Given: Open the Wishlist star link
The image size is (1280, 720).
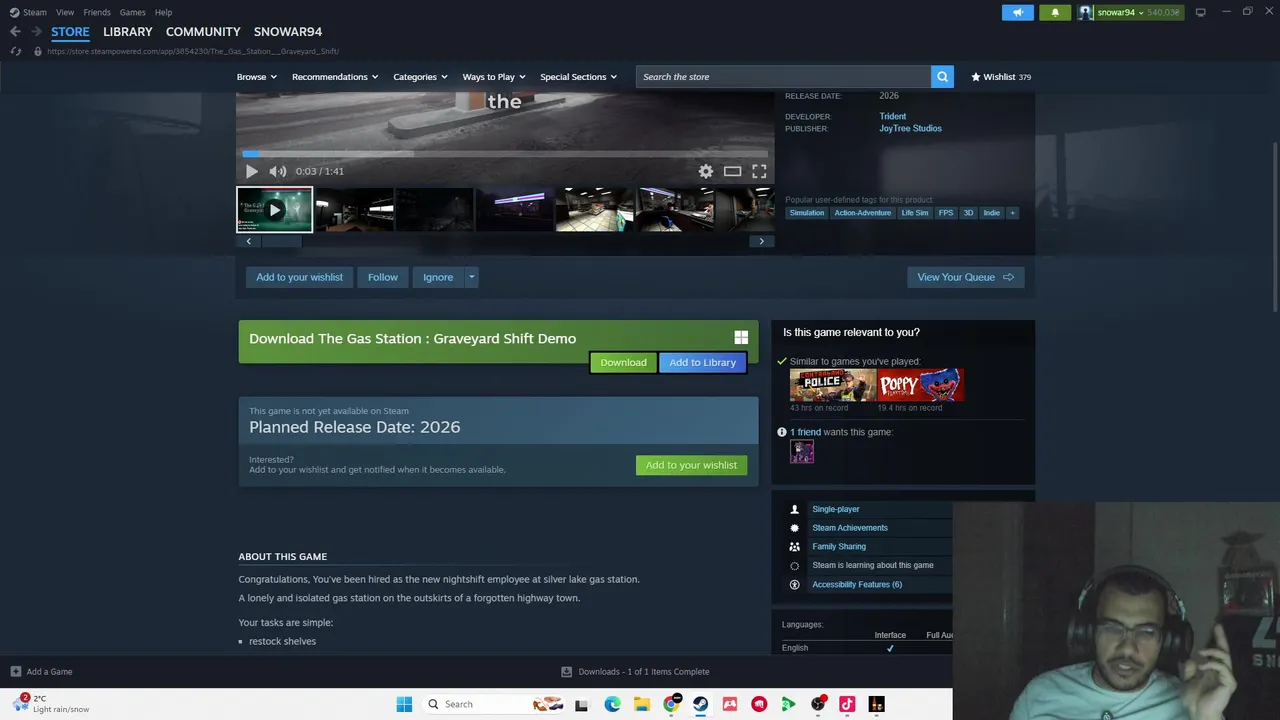Looking at the screenshot, I should pos(1001,77).
